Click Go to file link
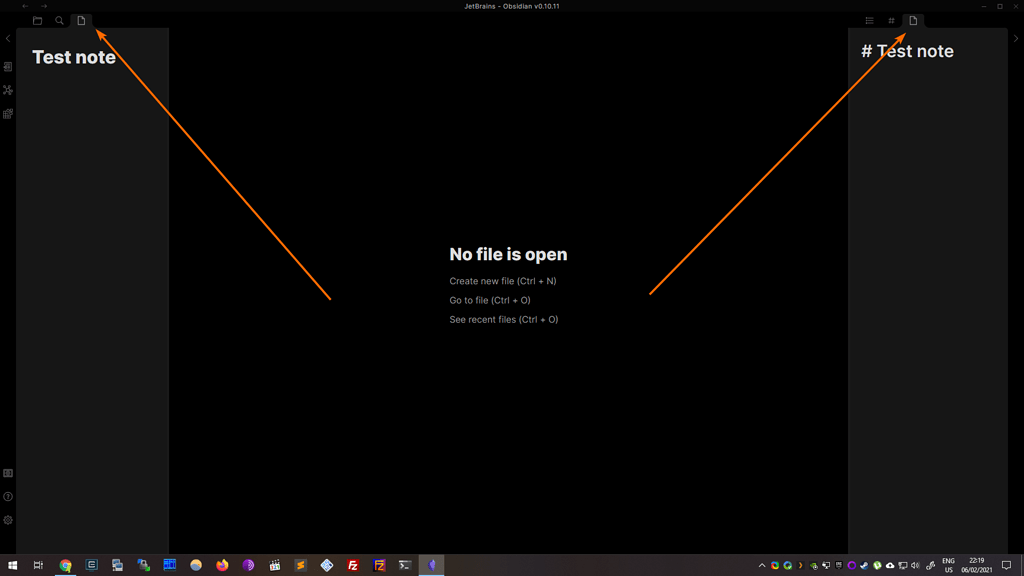Screen dimensions: 1024x576 tap(490, 300)
